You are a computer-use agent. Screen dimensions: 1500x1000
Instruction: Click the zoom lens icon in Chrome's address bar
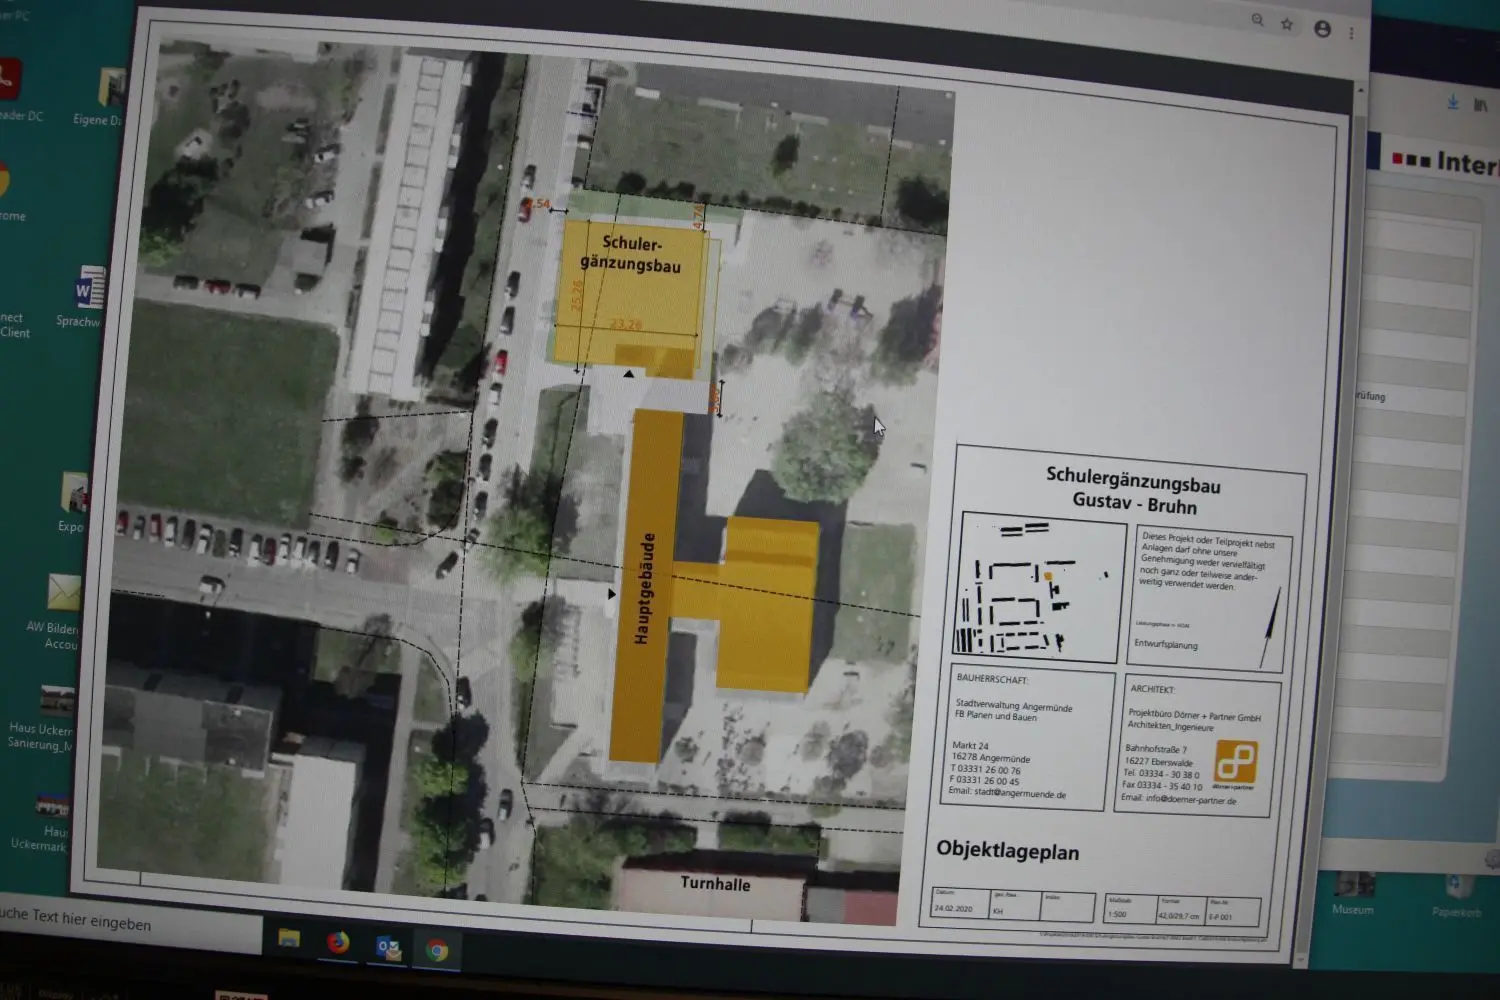tap(1258, 20)
